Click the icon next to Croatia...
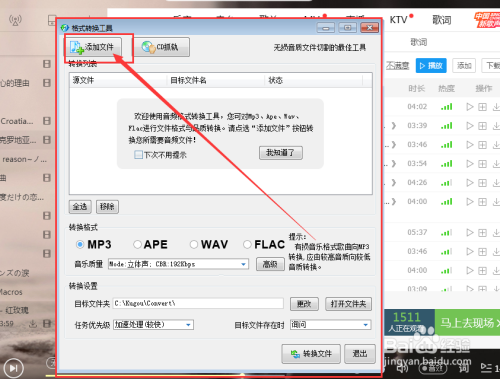 47,121
